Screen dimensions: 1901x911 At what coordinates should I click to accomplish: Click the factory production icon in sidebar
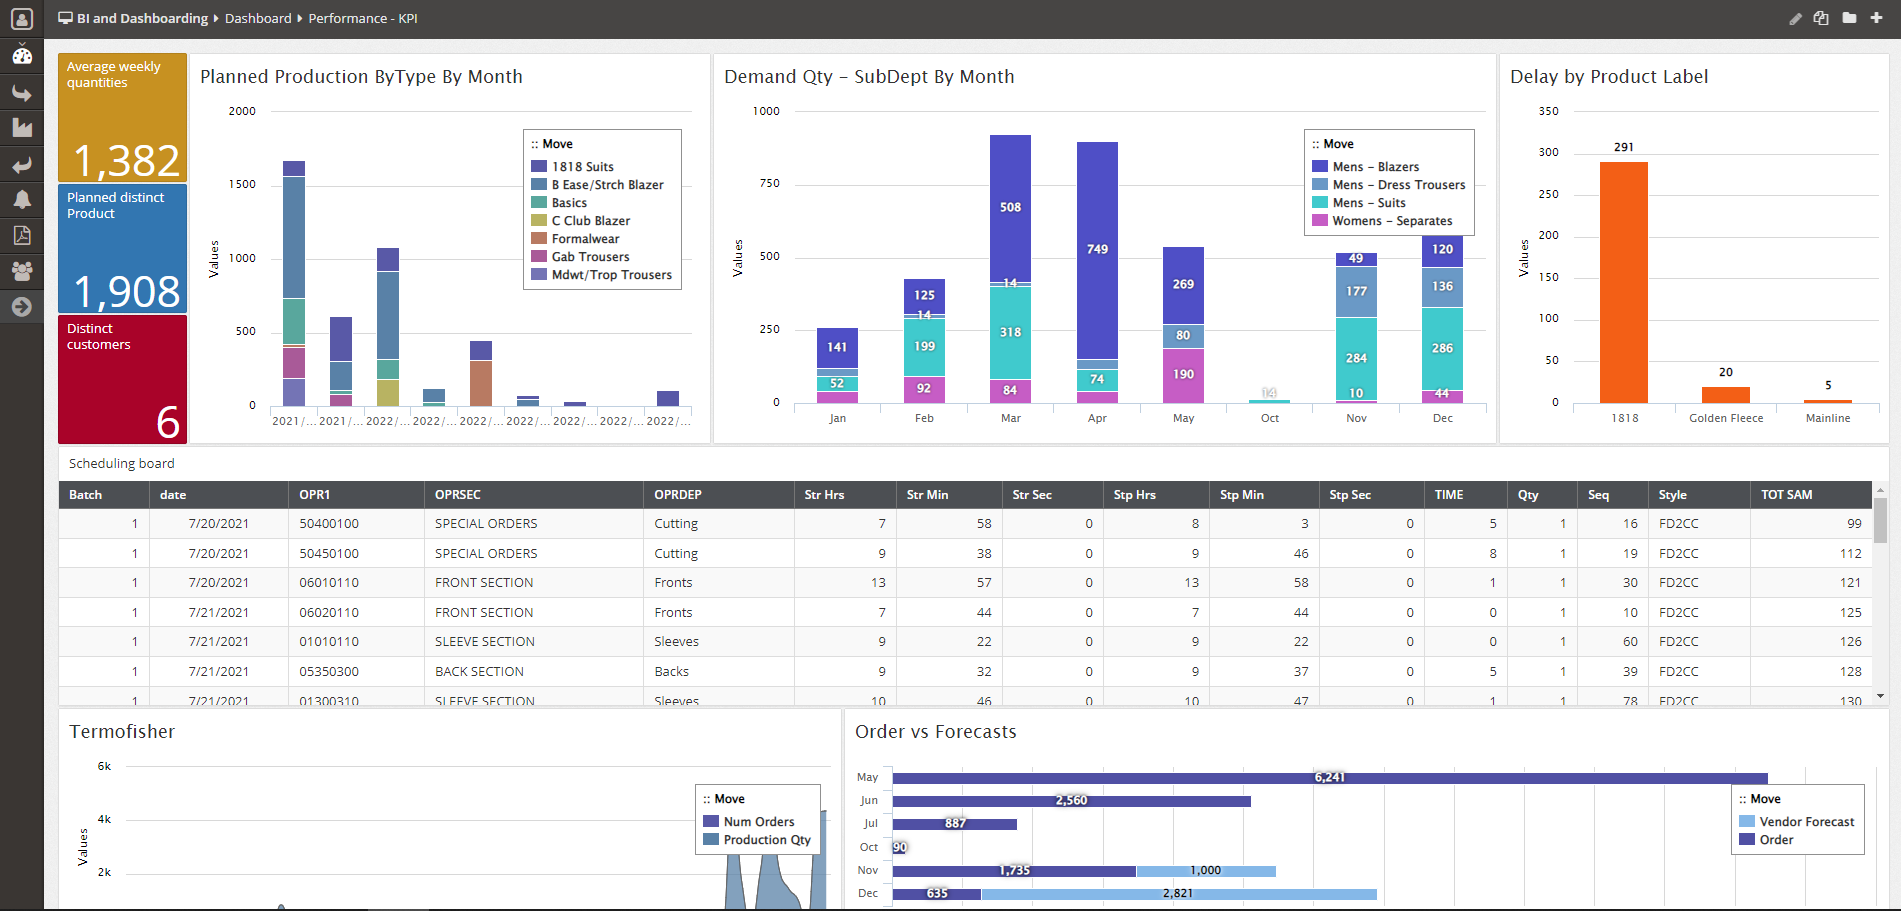[x=21, y=128]
